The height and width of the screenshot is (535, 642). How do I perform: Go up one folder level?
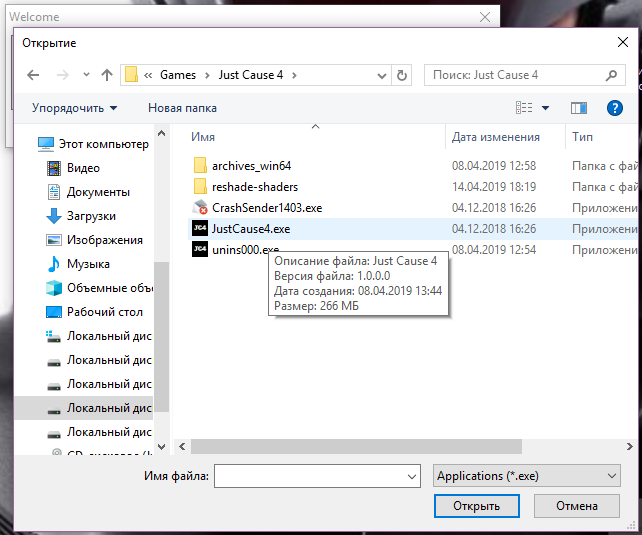click(x=107, y=75)
